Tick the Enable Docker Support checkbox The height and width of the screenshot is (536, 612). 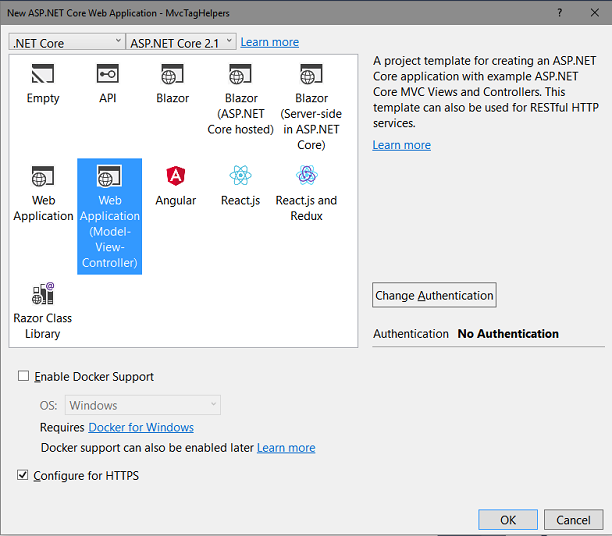tap(23, 376)
